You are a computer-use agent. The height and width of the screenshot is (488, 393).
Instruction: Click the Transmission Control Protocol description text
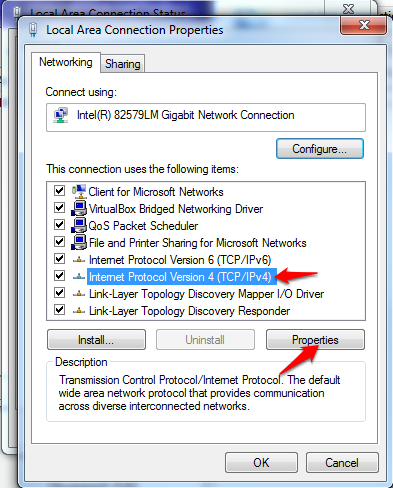199,393
